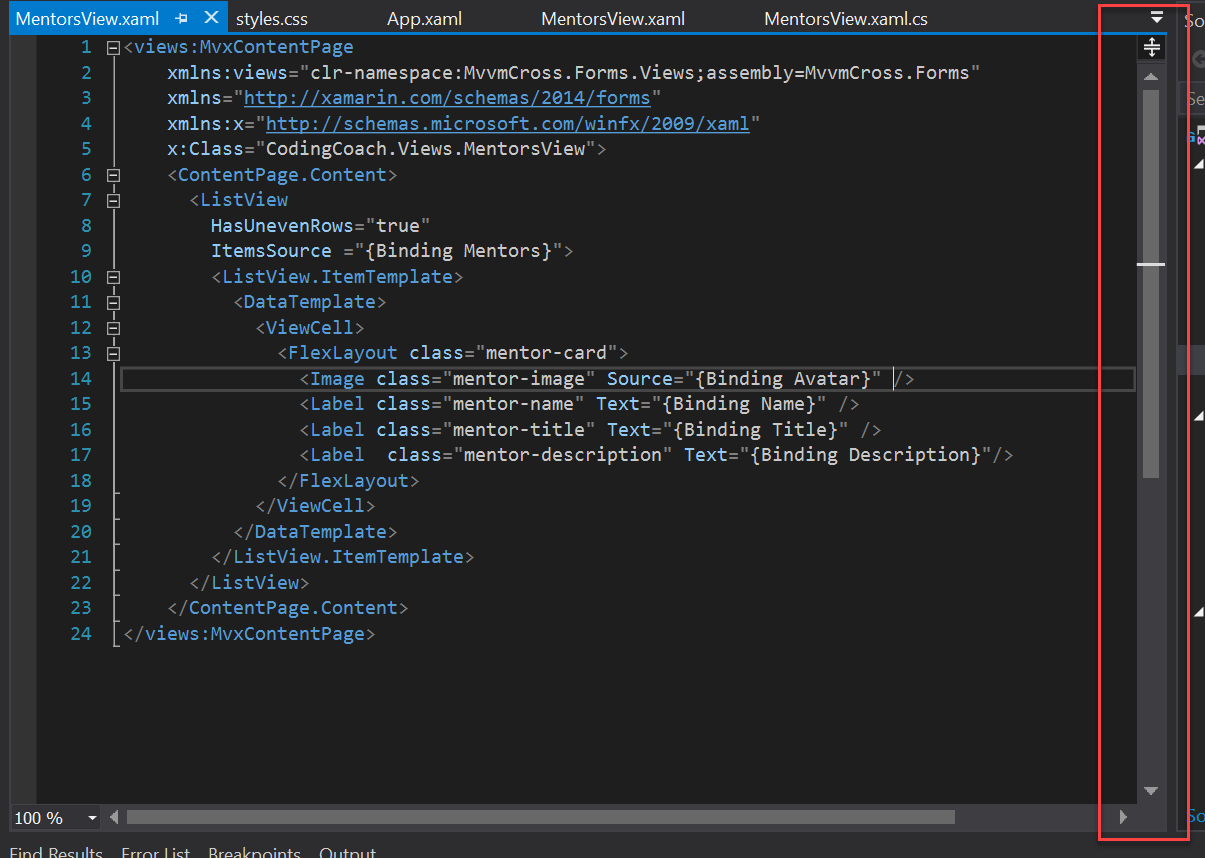The height and width of the screenshot is (858, 1205).
Task: Click vertical scrollbar up arrow
Action: click(x=1150, y=76)
